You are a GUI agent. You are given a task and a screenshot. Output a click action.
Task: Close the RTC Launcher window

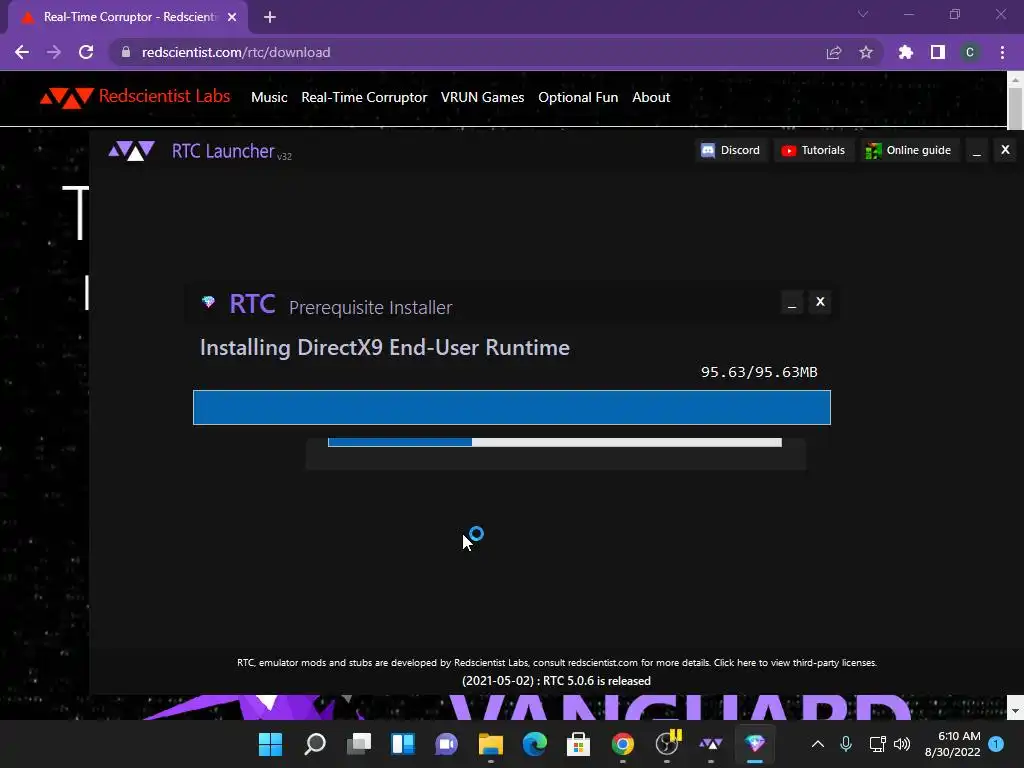1006,150
